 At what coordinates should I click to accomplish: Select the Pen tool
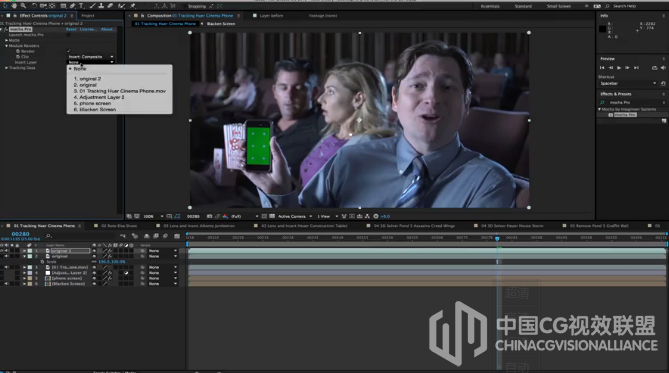pos(72,6)
